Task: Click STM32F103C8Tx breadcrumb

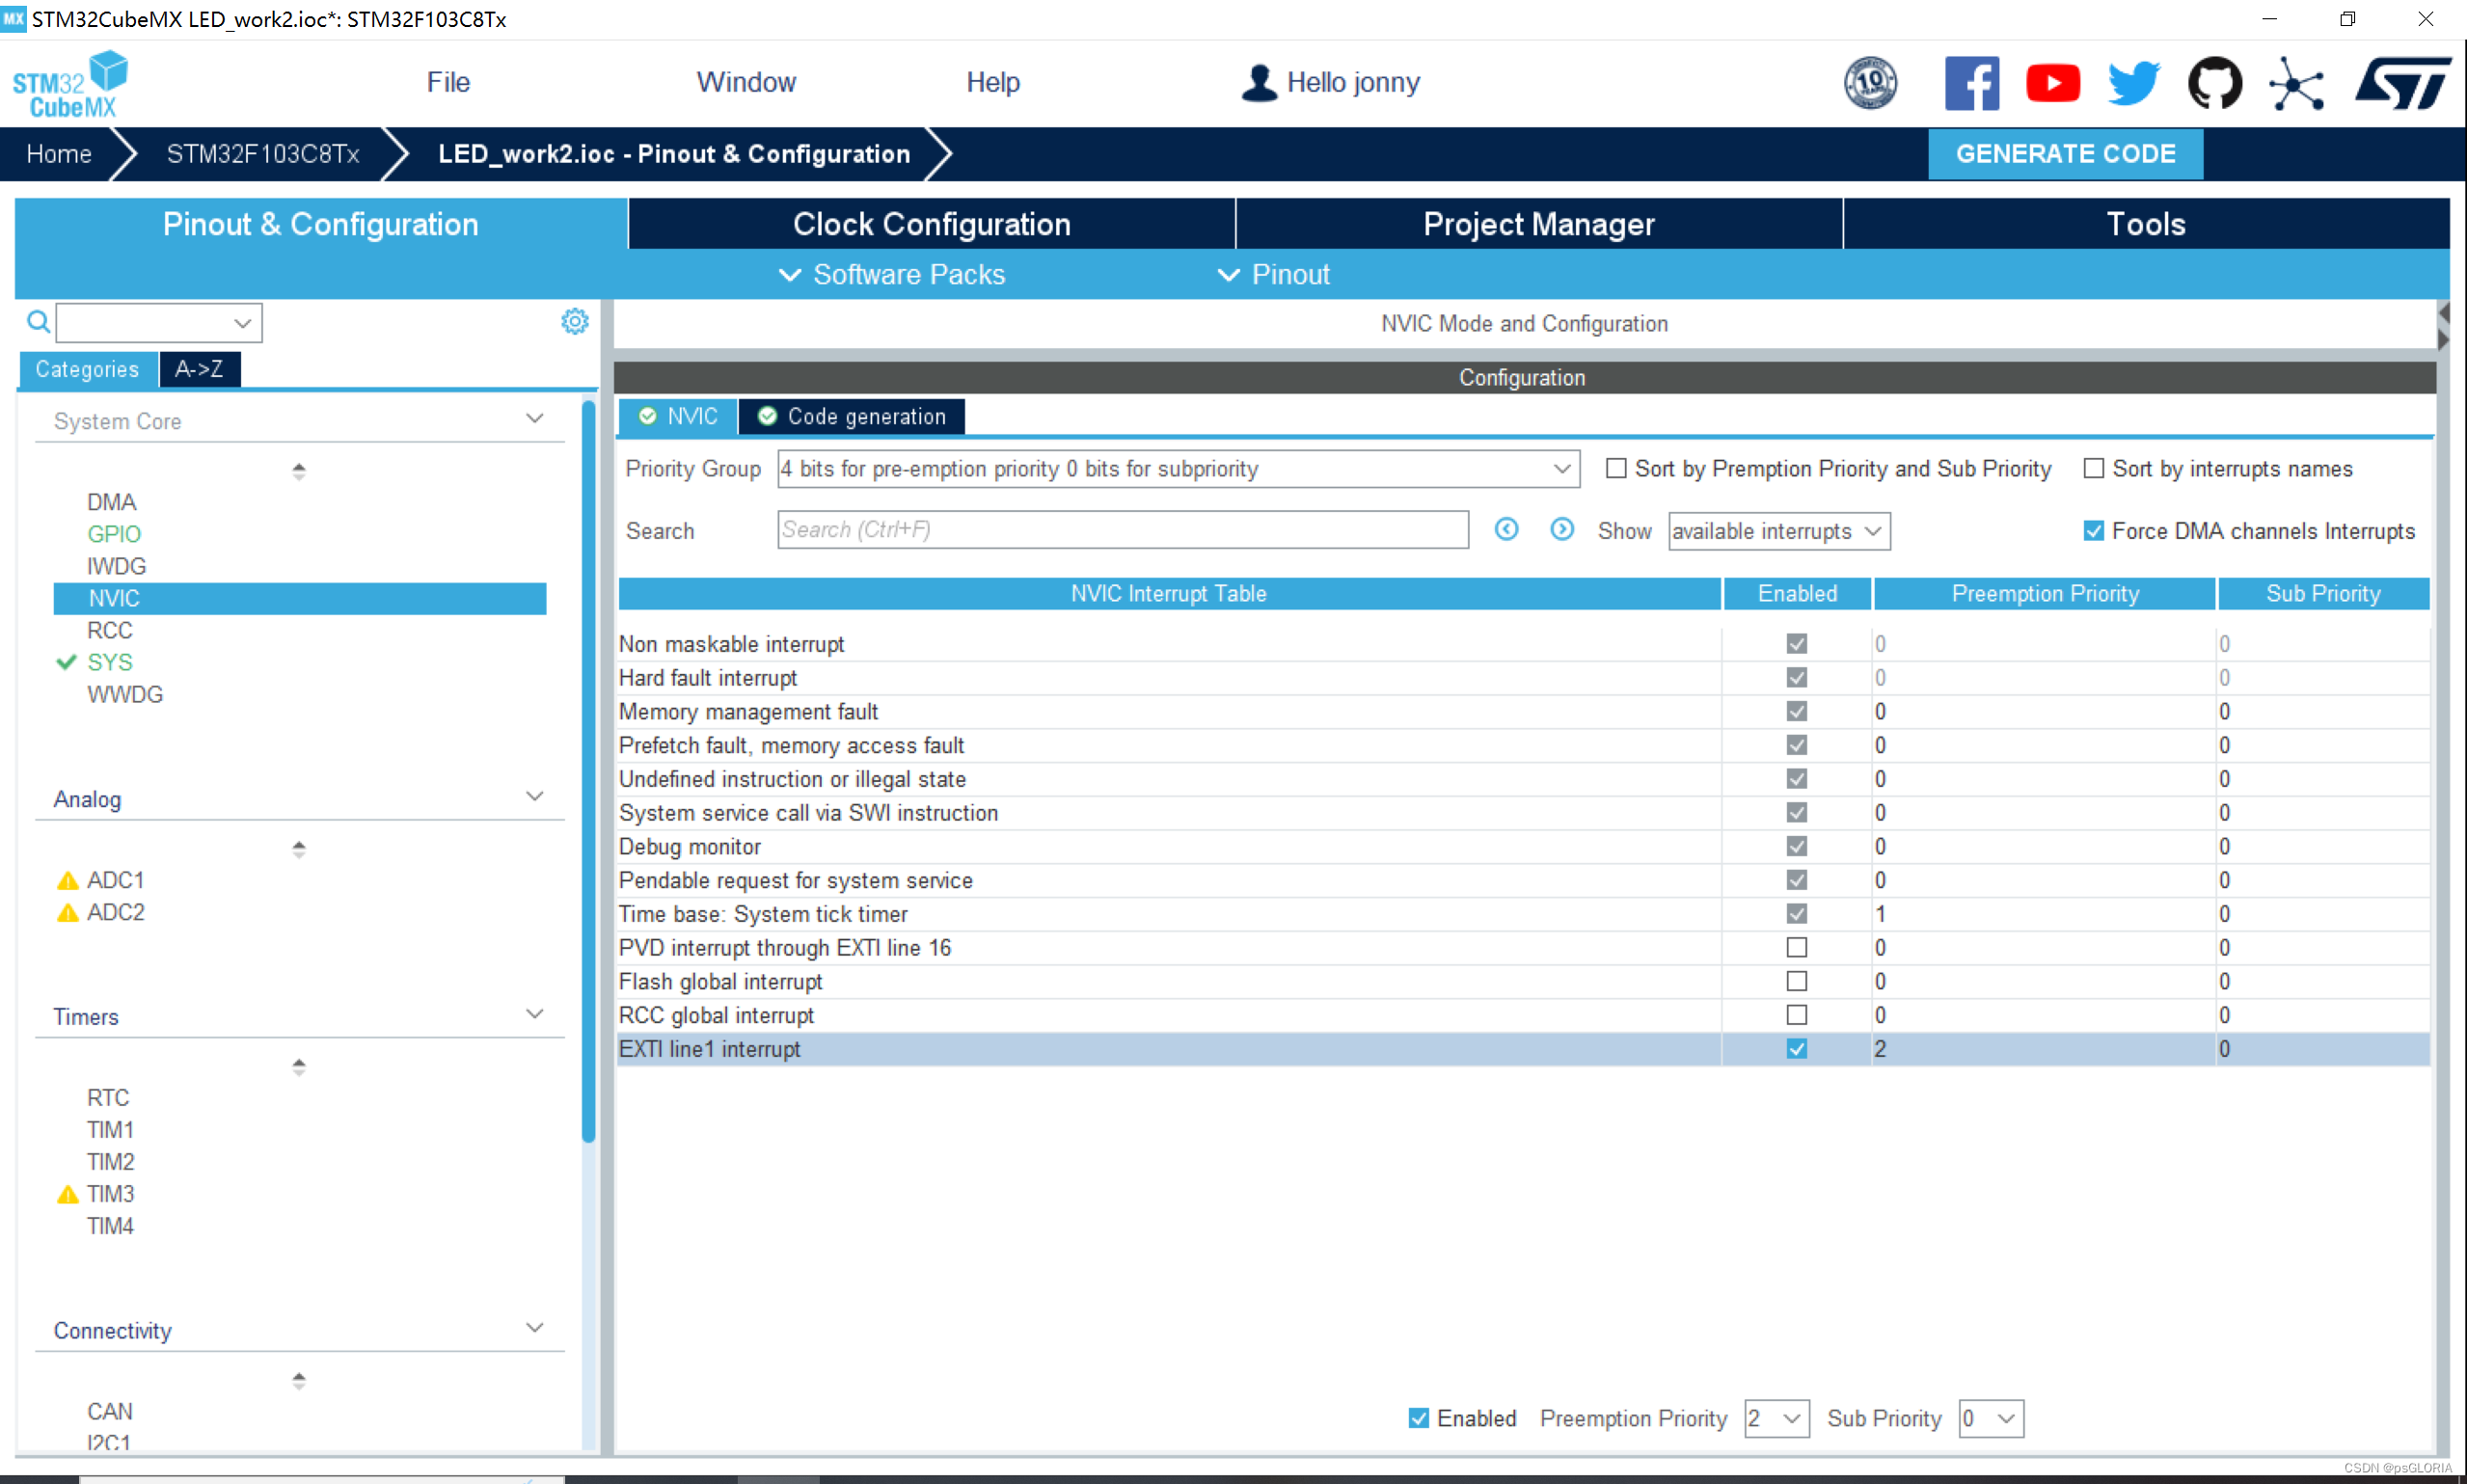Action: coord(263,154)
